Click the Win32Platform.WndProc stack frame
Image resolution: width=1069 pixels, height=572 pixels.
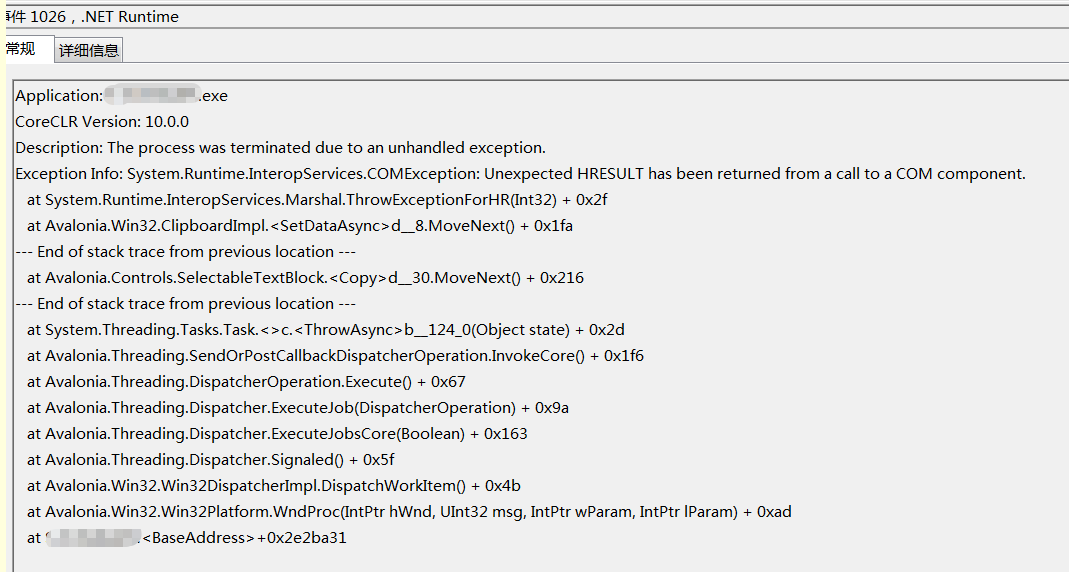coord(409,512)
